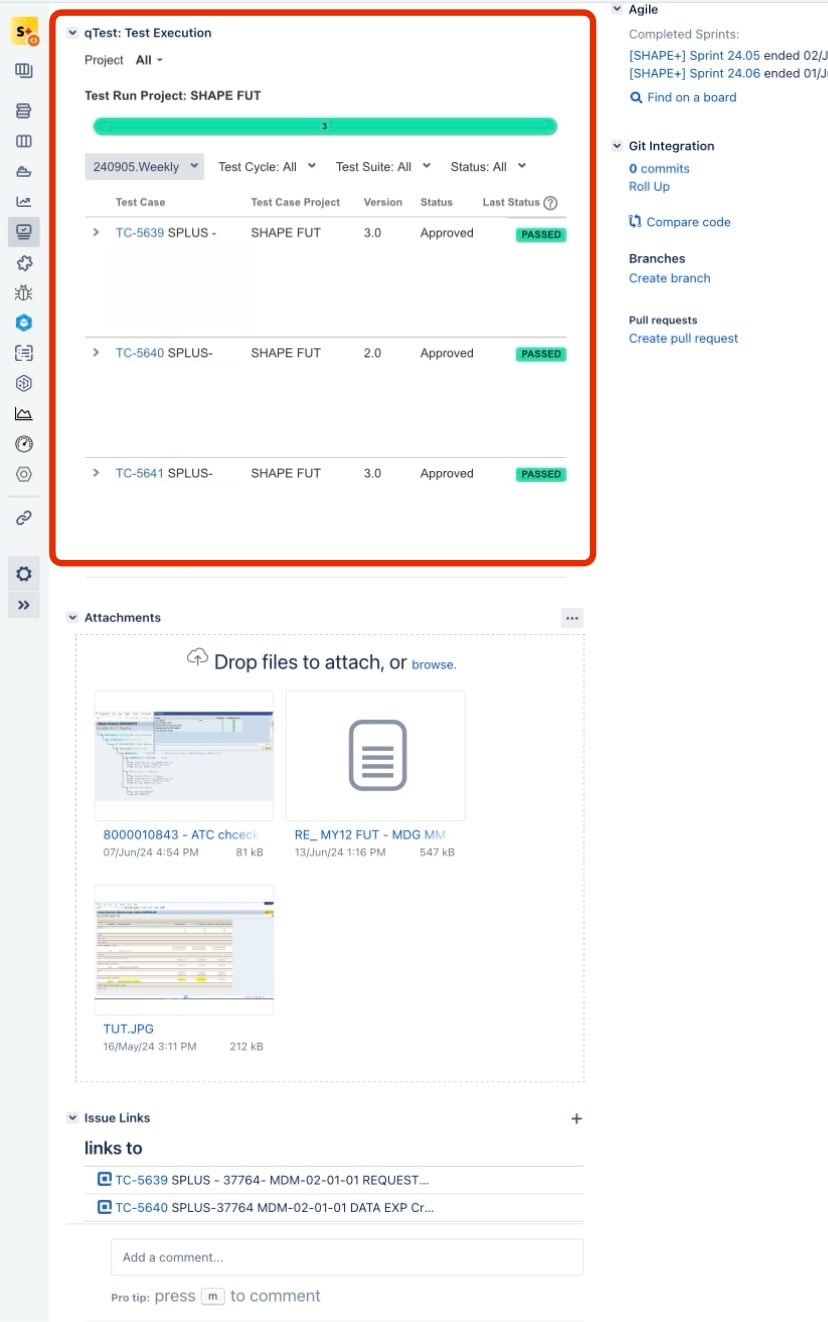Open the Test Suite: All filter

point(384,167)
